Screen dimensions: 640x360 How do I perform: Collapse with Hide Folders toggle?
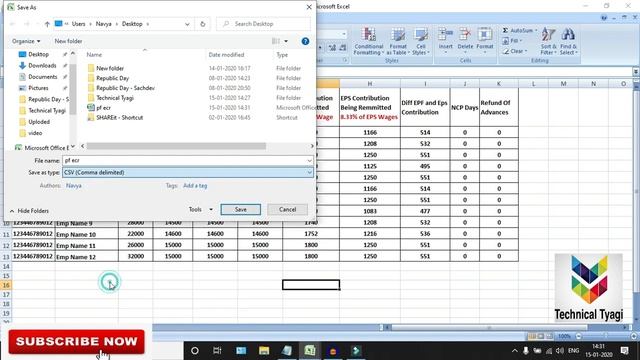click(x=29, y=211)
